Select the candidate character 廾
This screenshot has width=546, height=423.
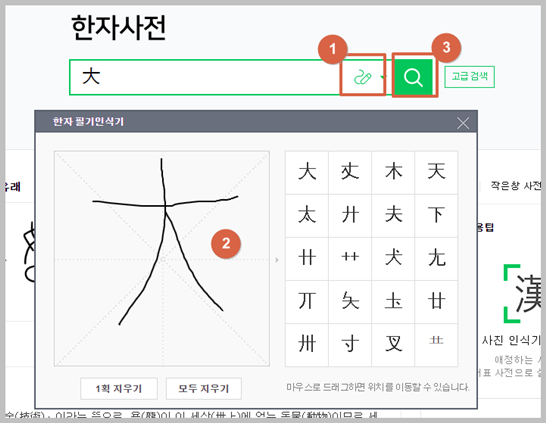tap(350, 216)
